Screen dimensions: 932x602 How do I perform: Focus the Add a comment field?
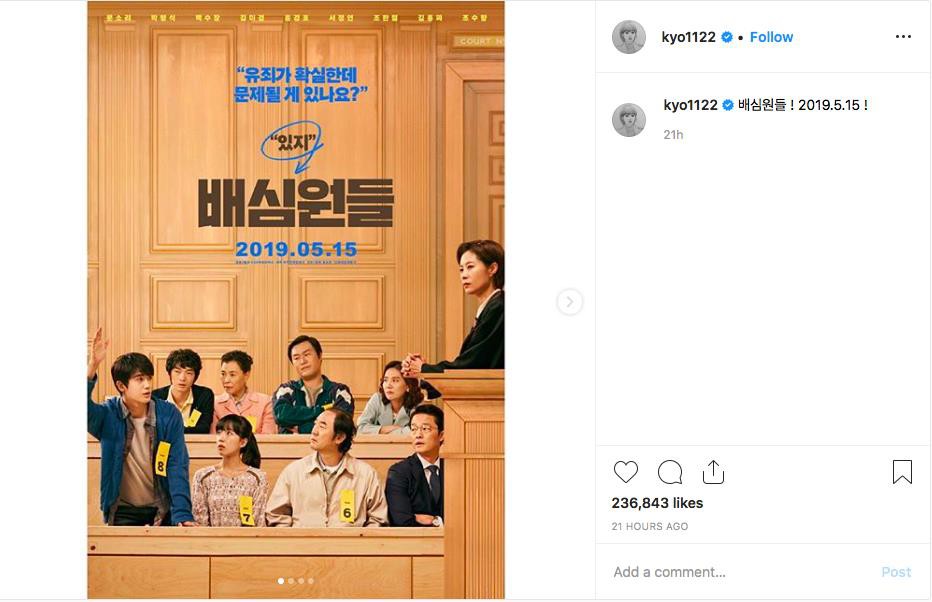click(737, 572)
